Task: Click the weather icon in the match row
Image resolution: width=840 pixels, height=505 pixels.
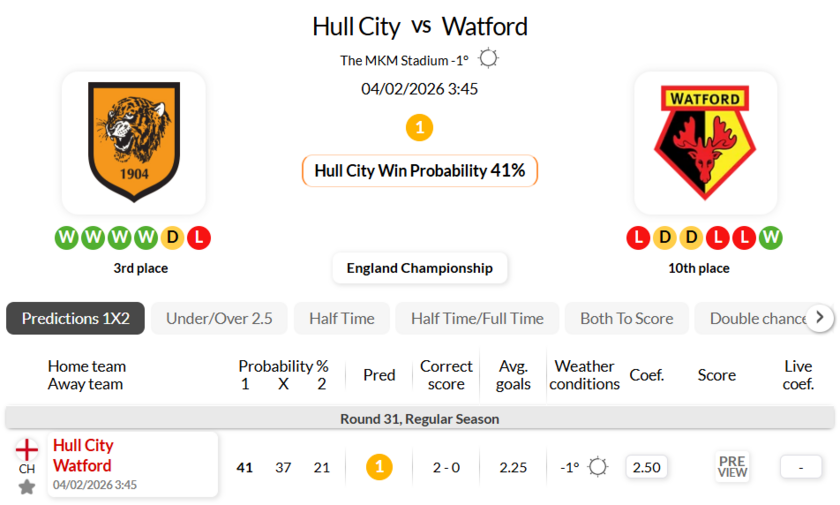Action: 598,467
